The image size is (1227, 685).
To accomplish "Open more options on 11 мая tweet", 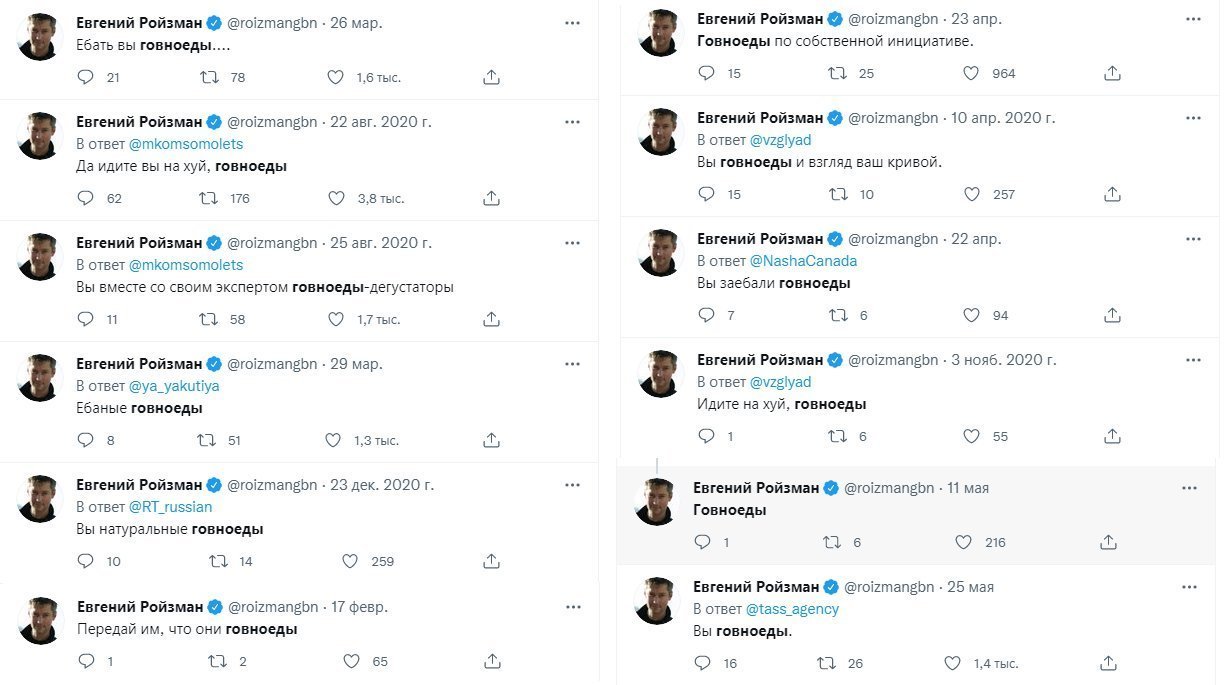I will point(1189,488).
